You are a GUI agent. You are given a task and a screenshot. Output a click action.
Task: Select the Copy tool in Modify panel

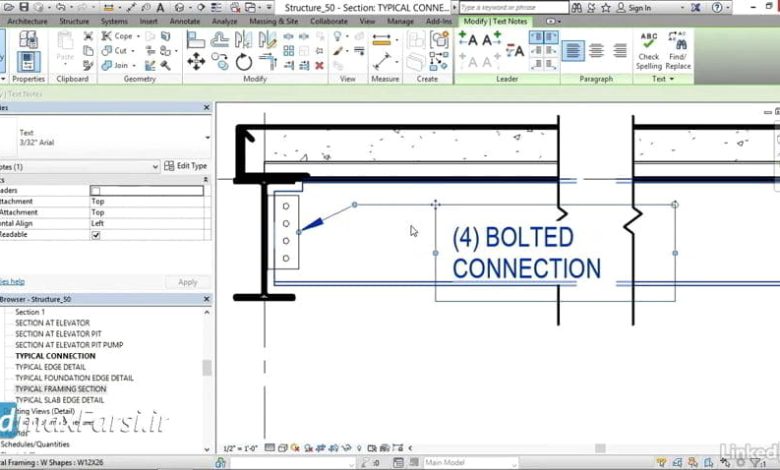[x=220, y=62]
